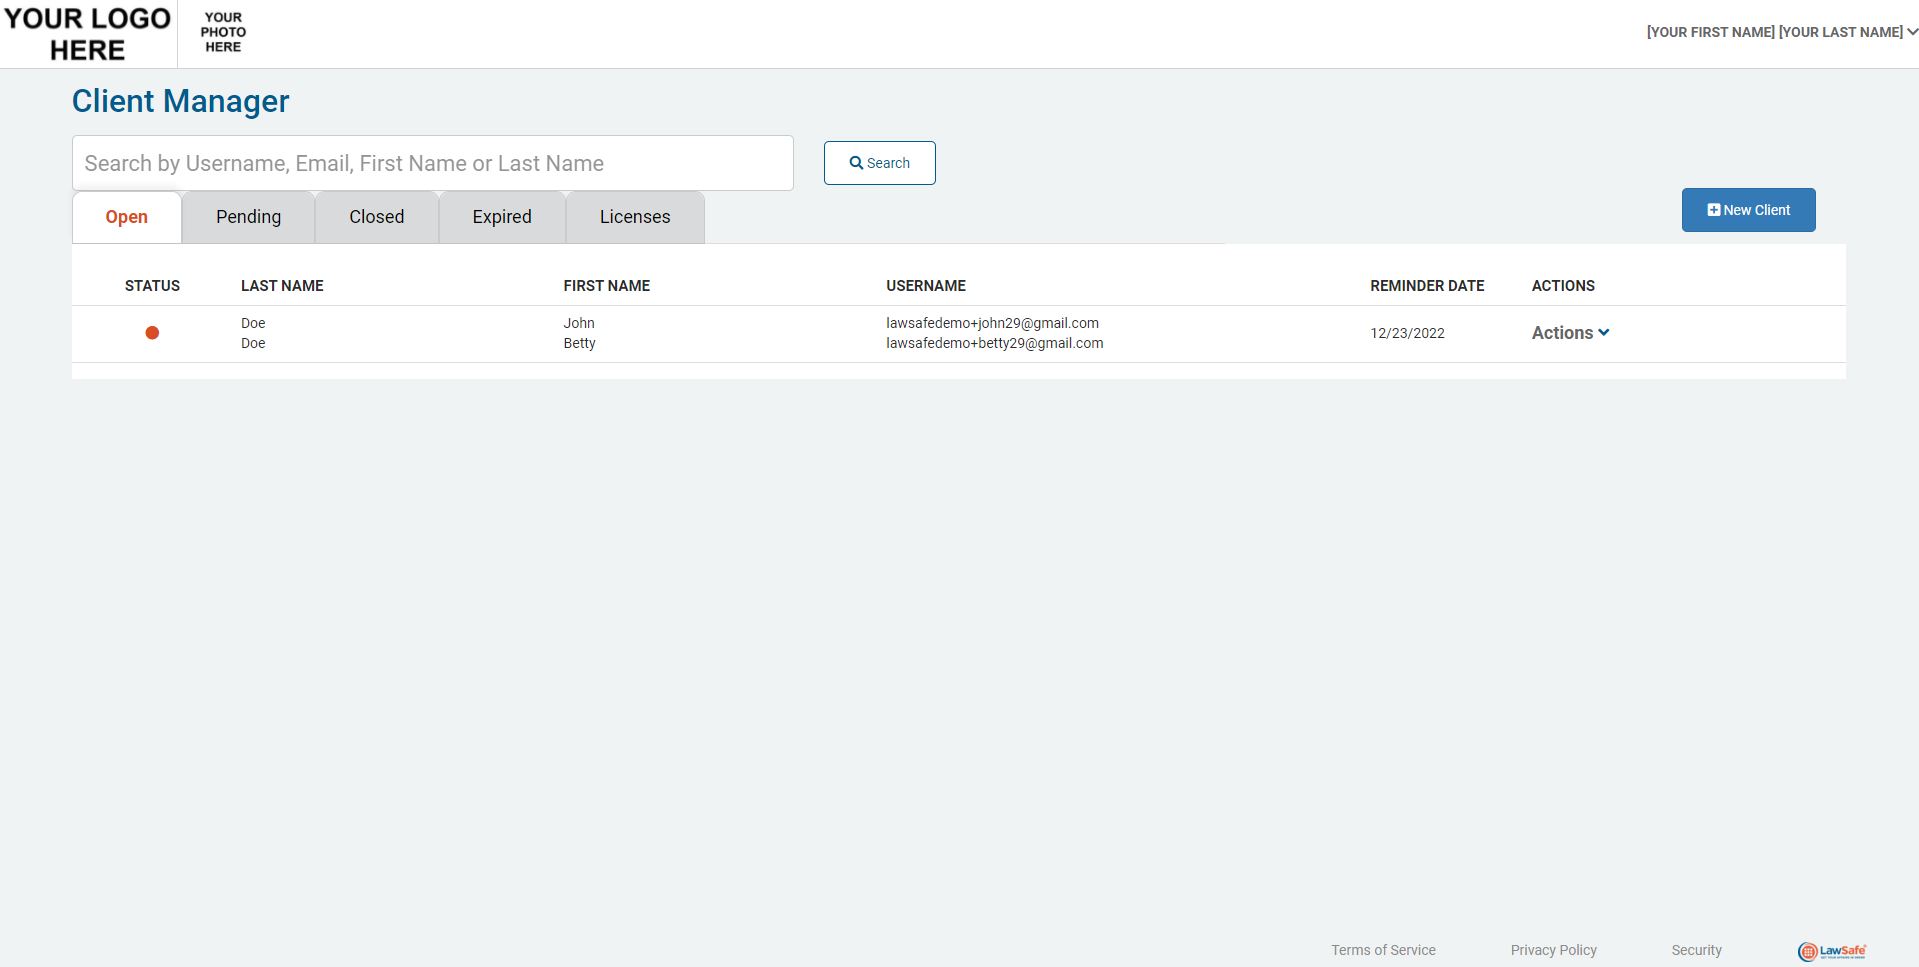Open the chevron beside Actions label
The width and height of the screenshot is (1919, 967).
pos(1603,333)
